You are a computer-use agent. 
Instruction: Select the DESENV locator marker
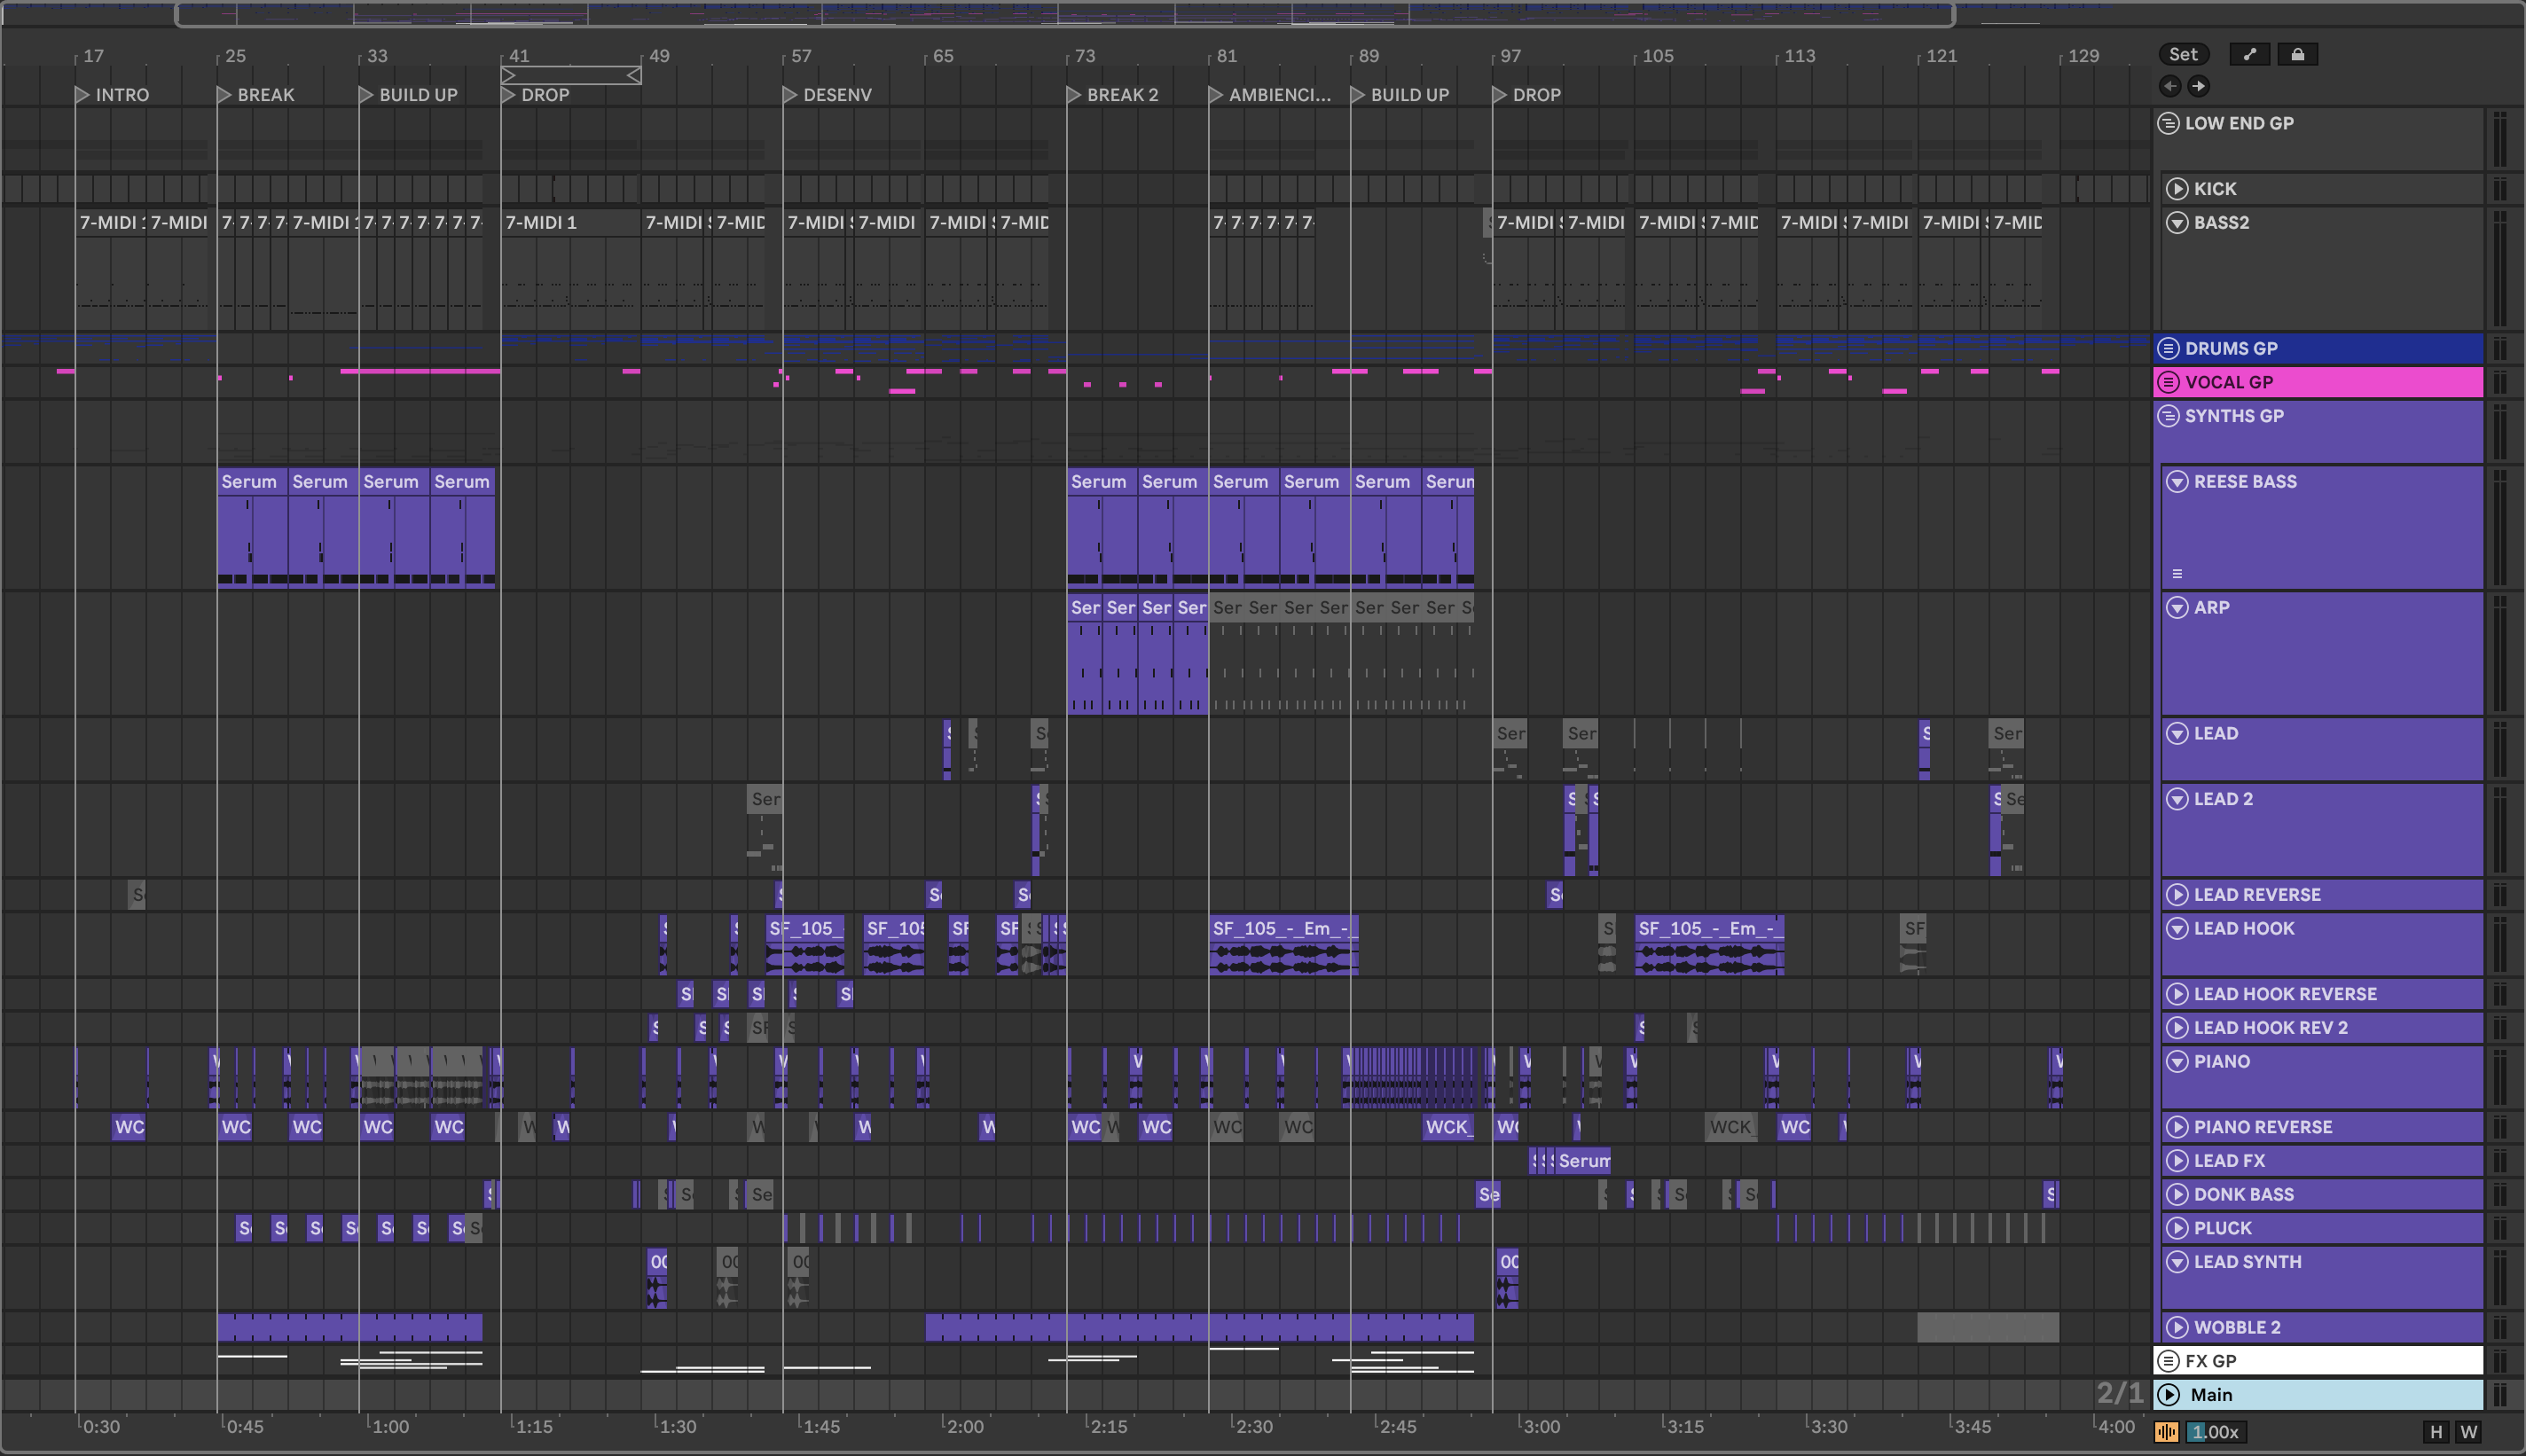[x=790, y=95]
